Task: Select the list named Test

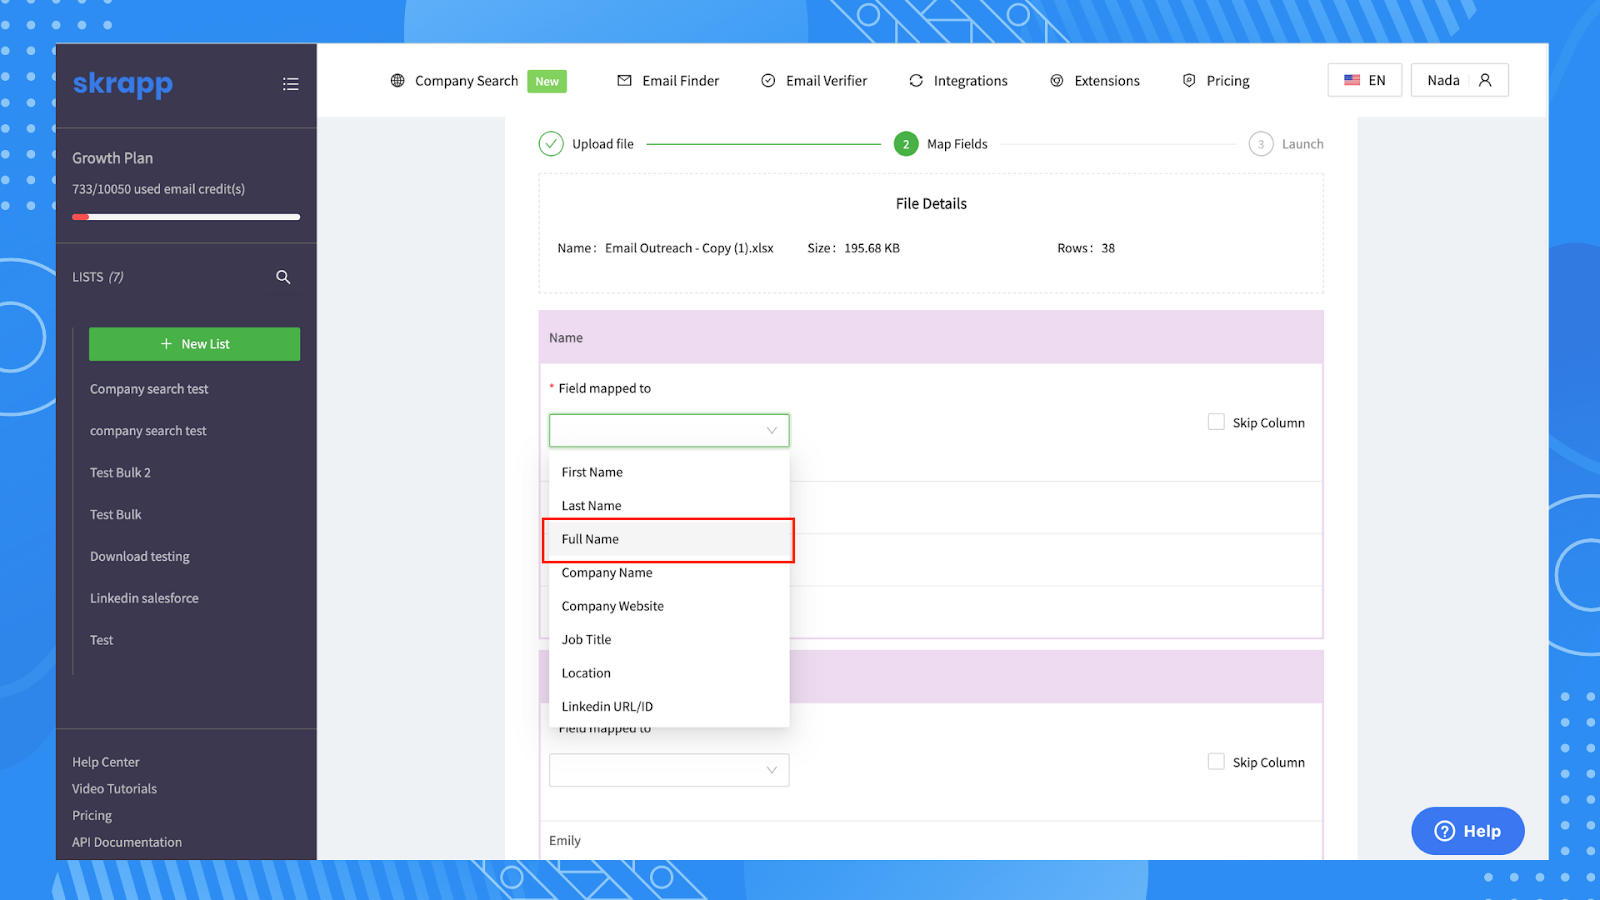Action: click(x=102, y=640)
